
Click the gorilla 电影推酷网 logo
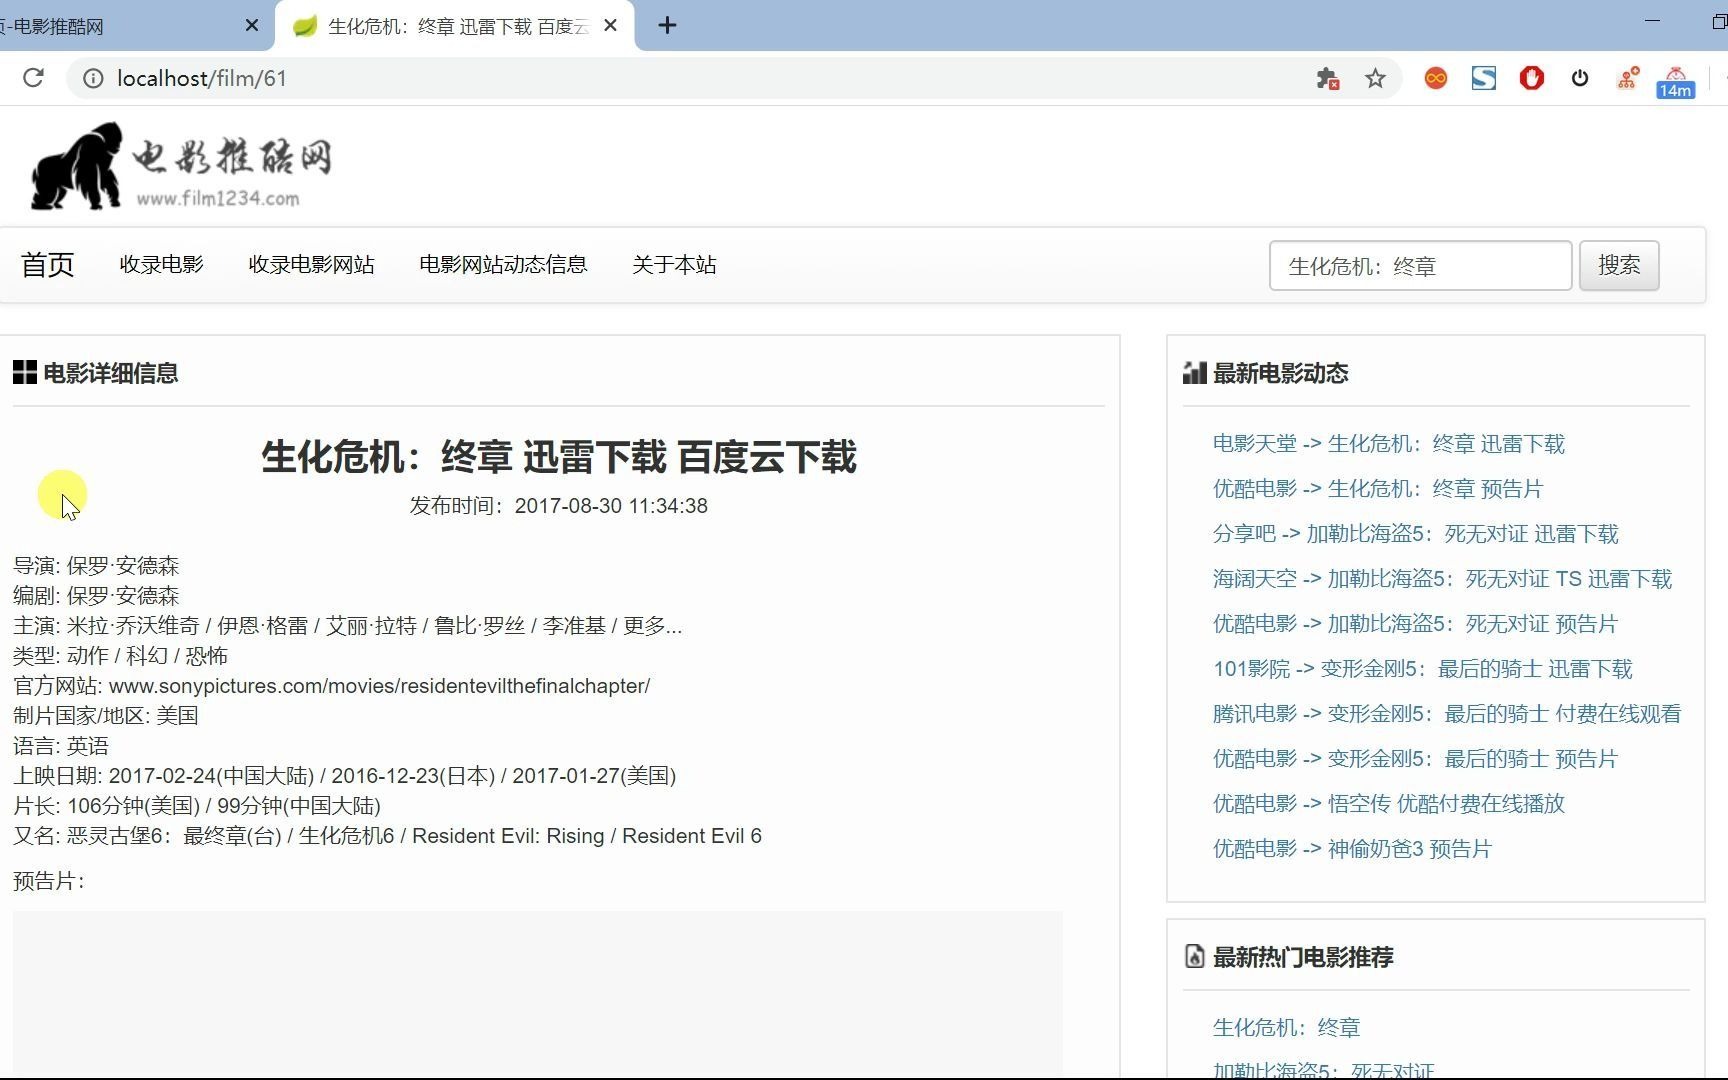click(x=180, y=166)
